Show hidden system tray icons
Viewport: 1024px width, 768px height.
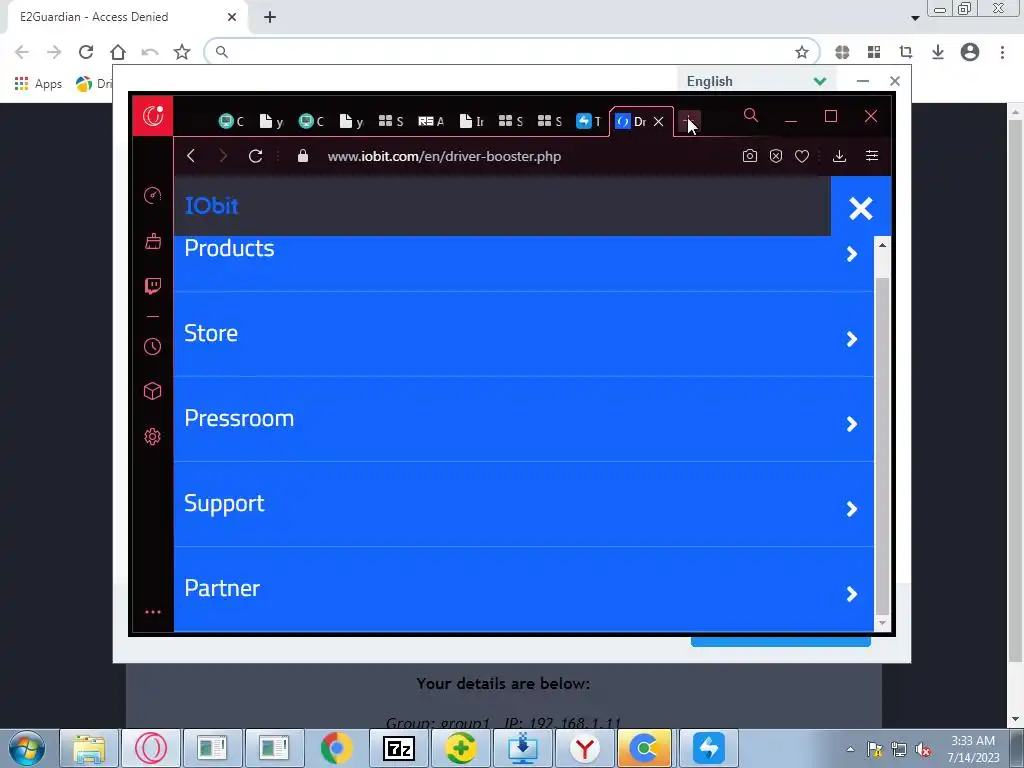pos(850,749)
